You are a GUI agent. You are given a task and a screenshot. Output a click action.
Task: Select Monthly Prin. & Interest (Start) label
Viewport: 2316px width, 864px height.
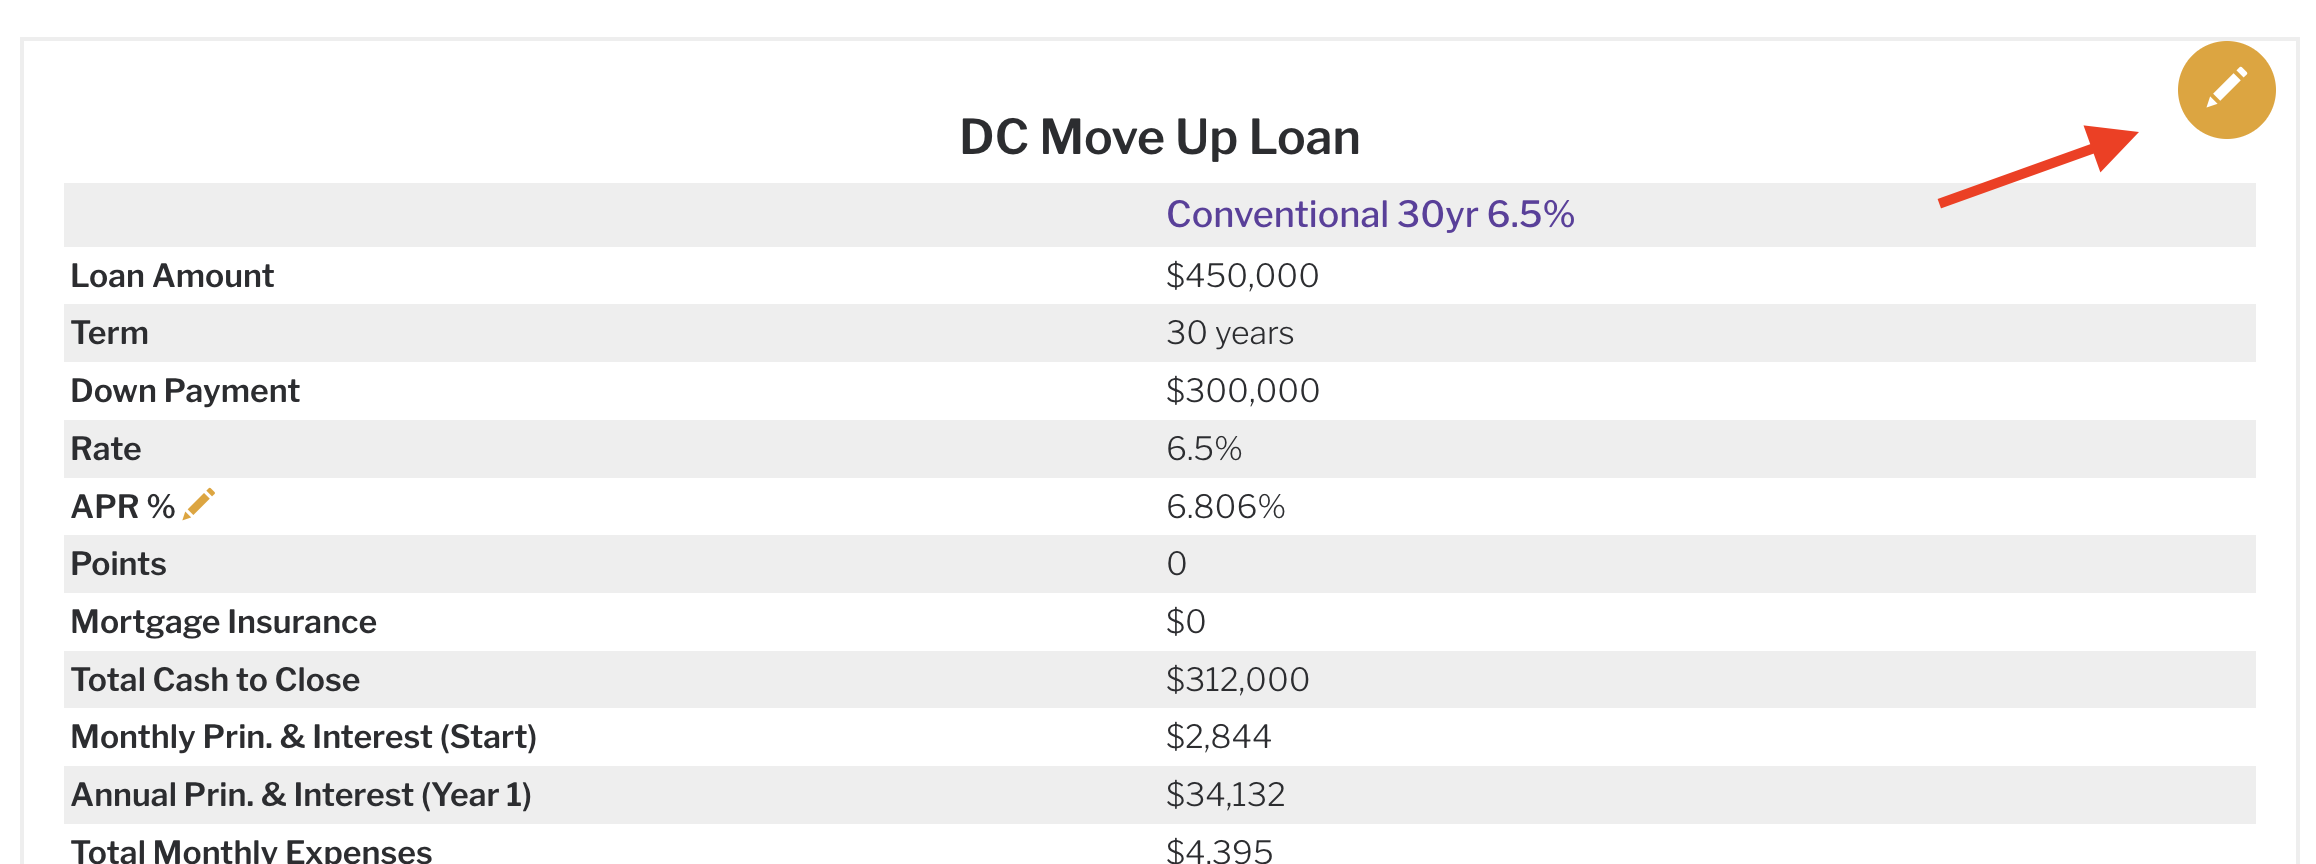[304, 737]
